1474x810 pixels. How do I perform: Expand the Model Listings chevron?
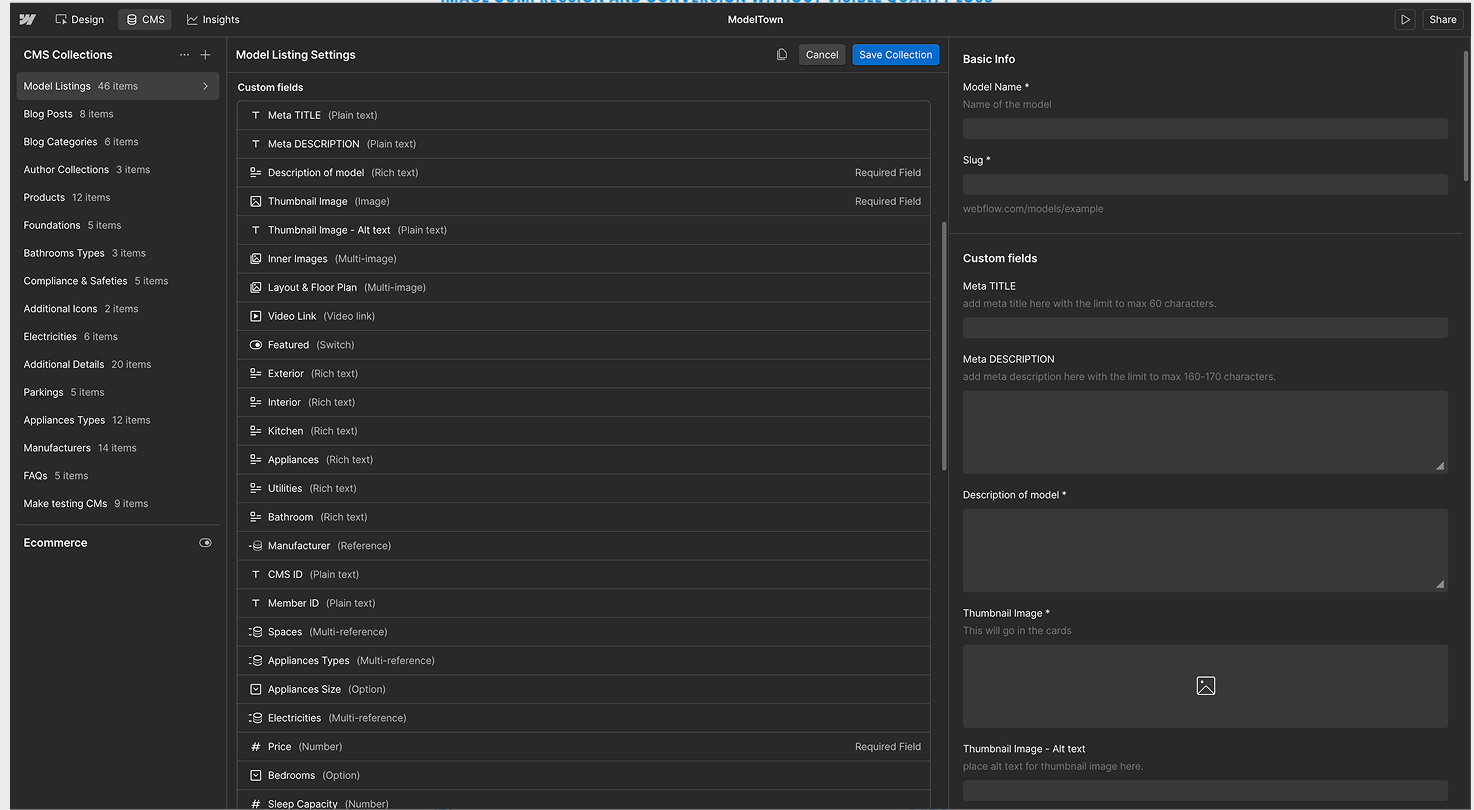pyautogui.click(x=205, y=86)
